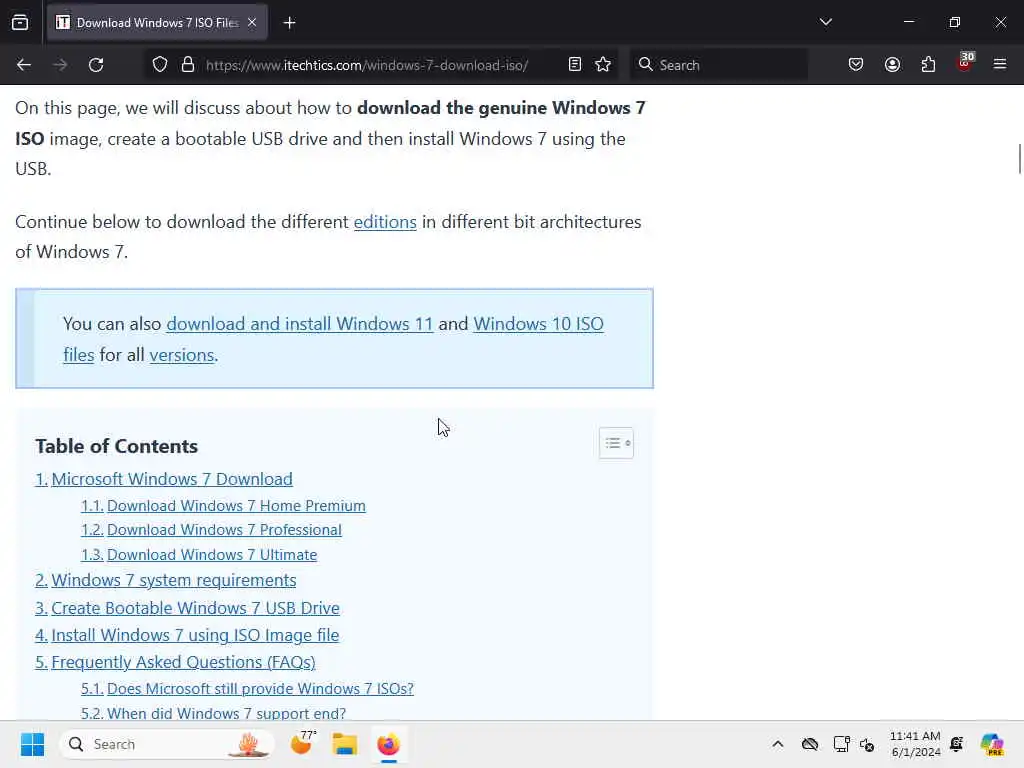Go back to previous page
The image size is (1024, 768).
coord(24,65)
